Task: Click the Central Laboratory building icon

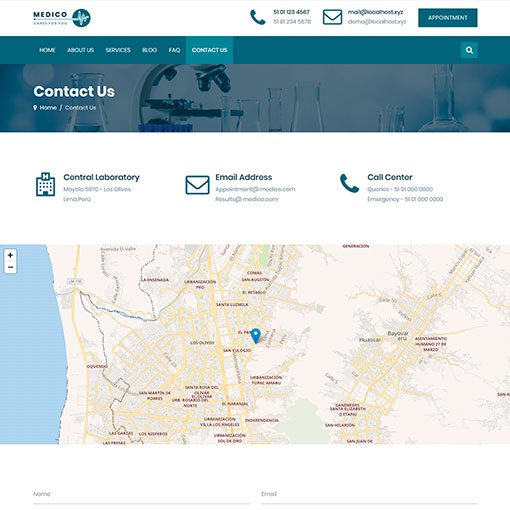Action: pos(45,184)
